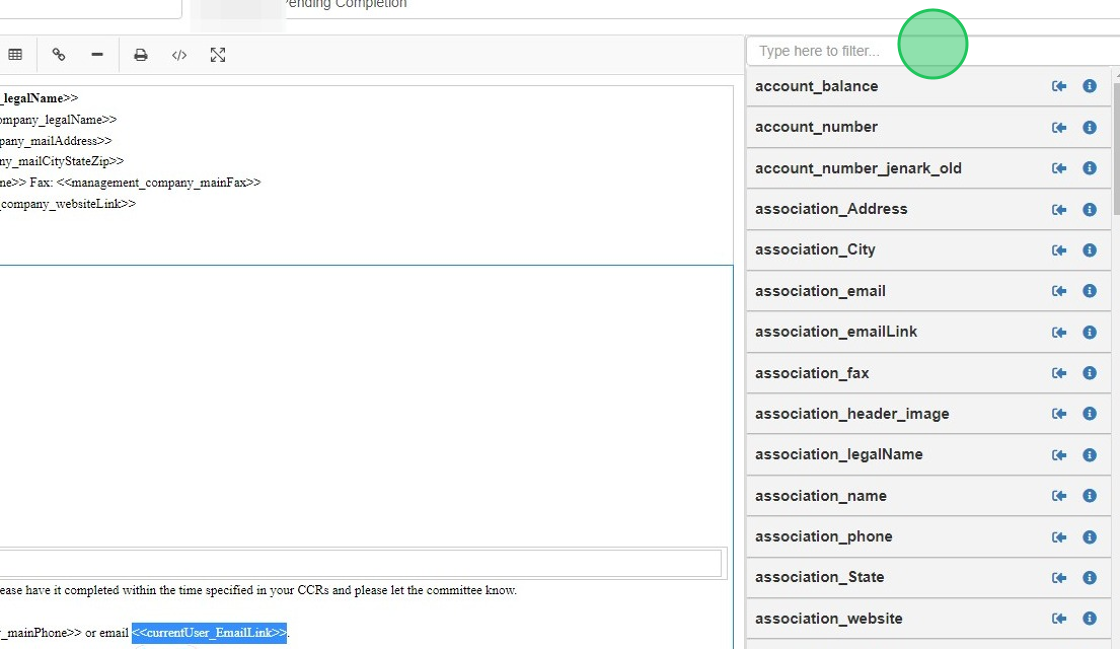Click the company_websiteLink placeholder line

pyautogui.click(x=68, y=204)
